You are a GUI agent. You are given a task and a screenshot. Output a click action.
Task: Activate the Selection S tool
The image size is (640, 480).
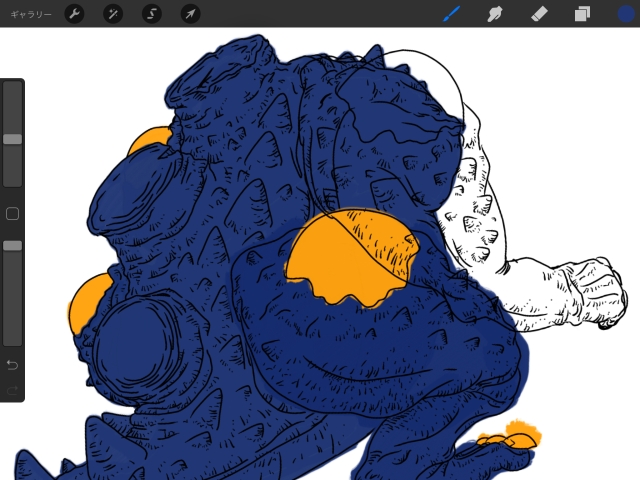pyautogui.click(x=151, y=14)
